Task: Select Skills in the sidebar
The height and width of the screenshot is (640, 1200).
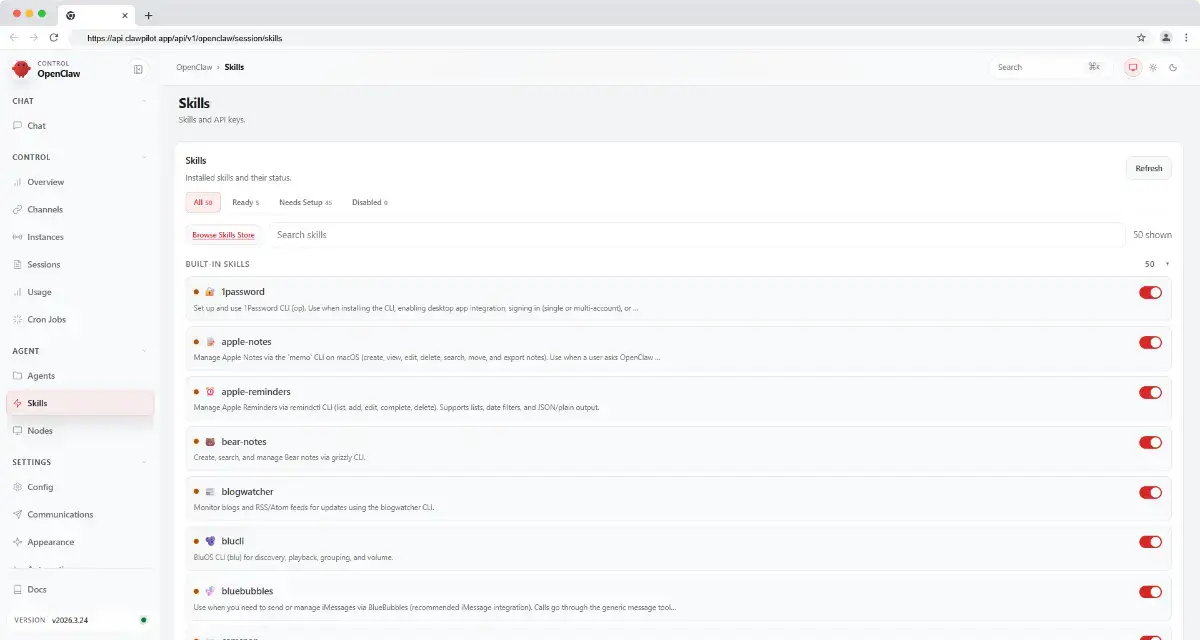Action: pyautogui.click(x=80, y=403)
